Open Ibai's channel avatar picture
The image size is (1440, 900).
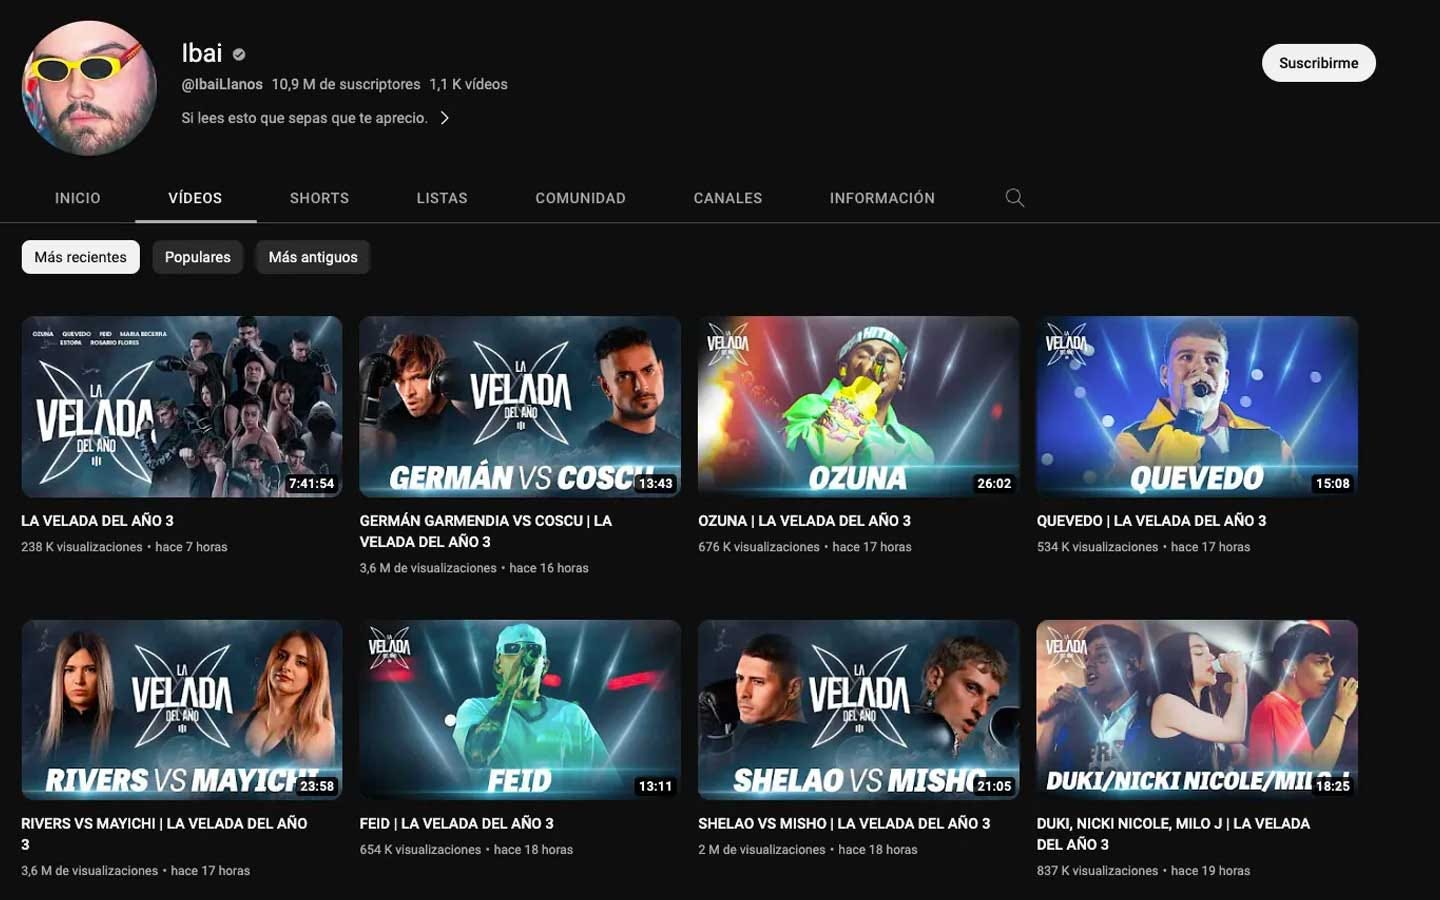coord(90,88)
